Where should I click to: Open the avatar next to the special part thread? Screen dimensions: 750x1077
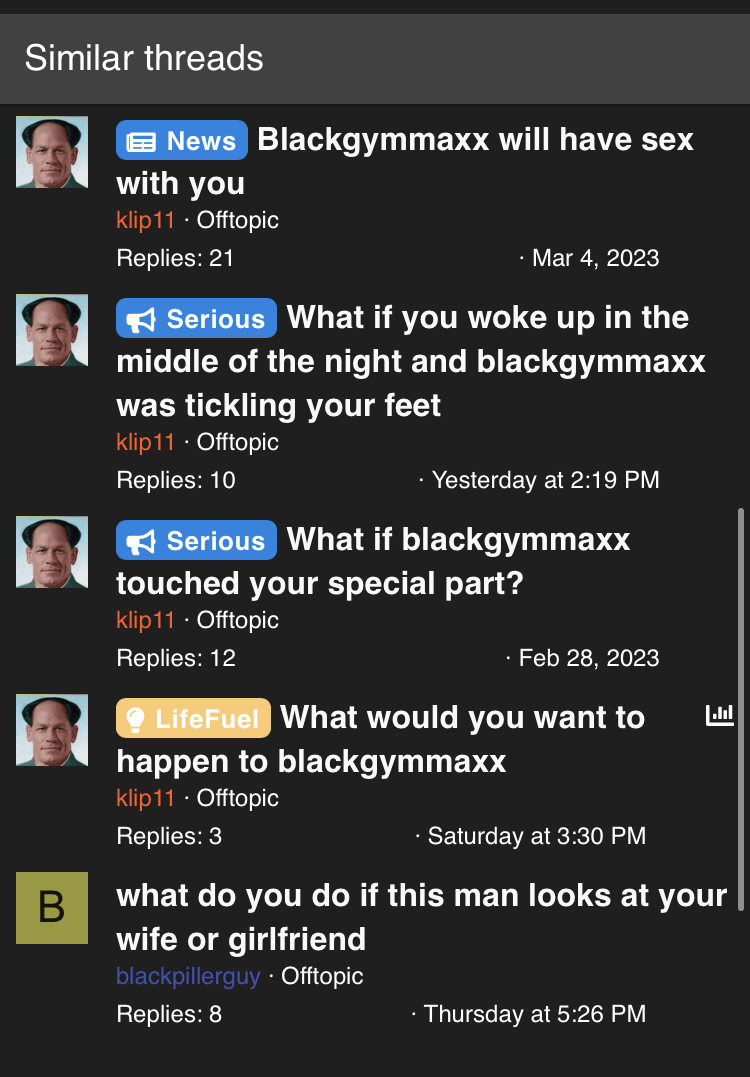point(52,552)
